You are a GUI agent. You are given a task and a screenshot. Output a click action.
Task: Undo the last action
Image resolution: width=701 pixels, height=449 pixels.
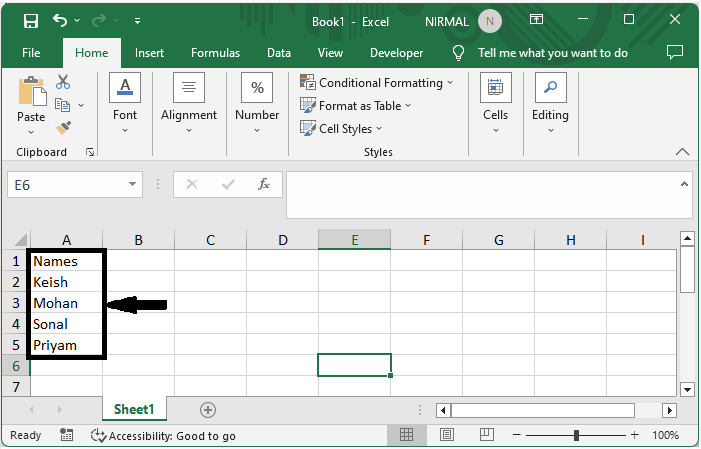point(60,20)
